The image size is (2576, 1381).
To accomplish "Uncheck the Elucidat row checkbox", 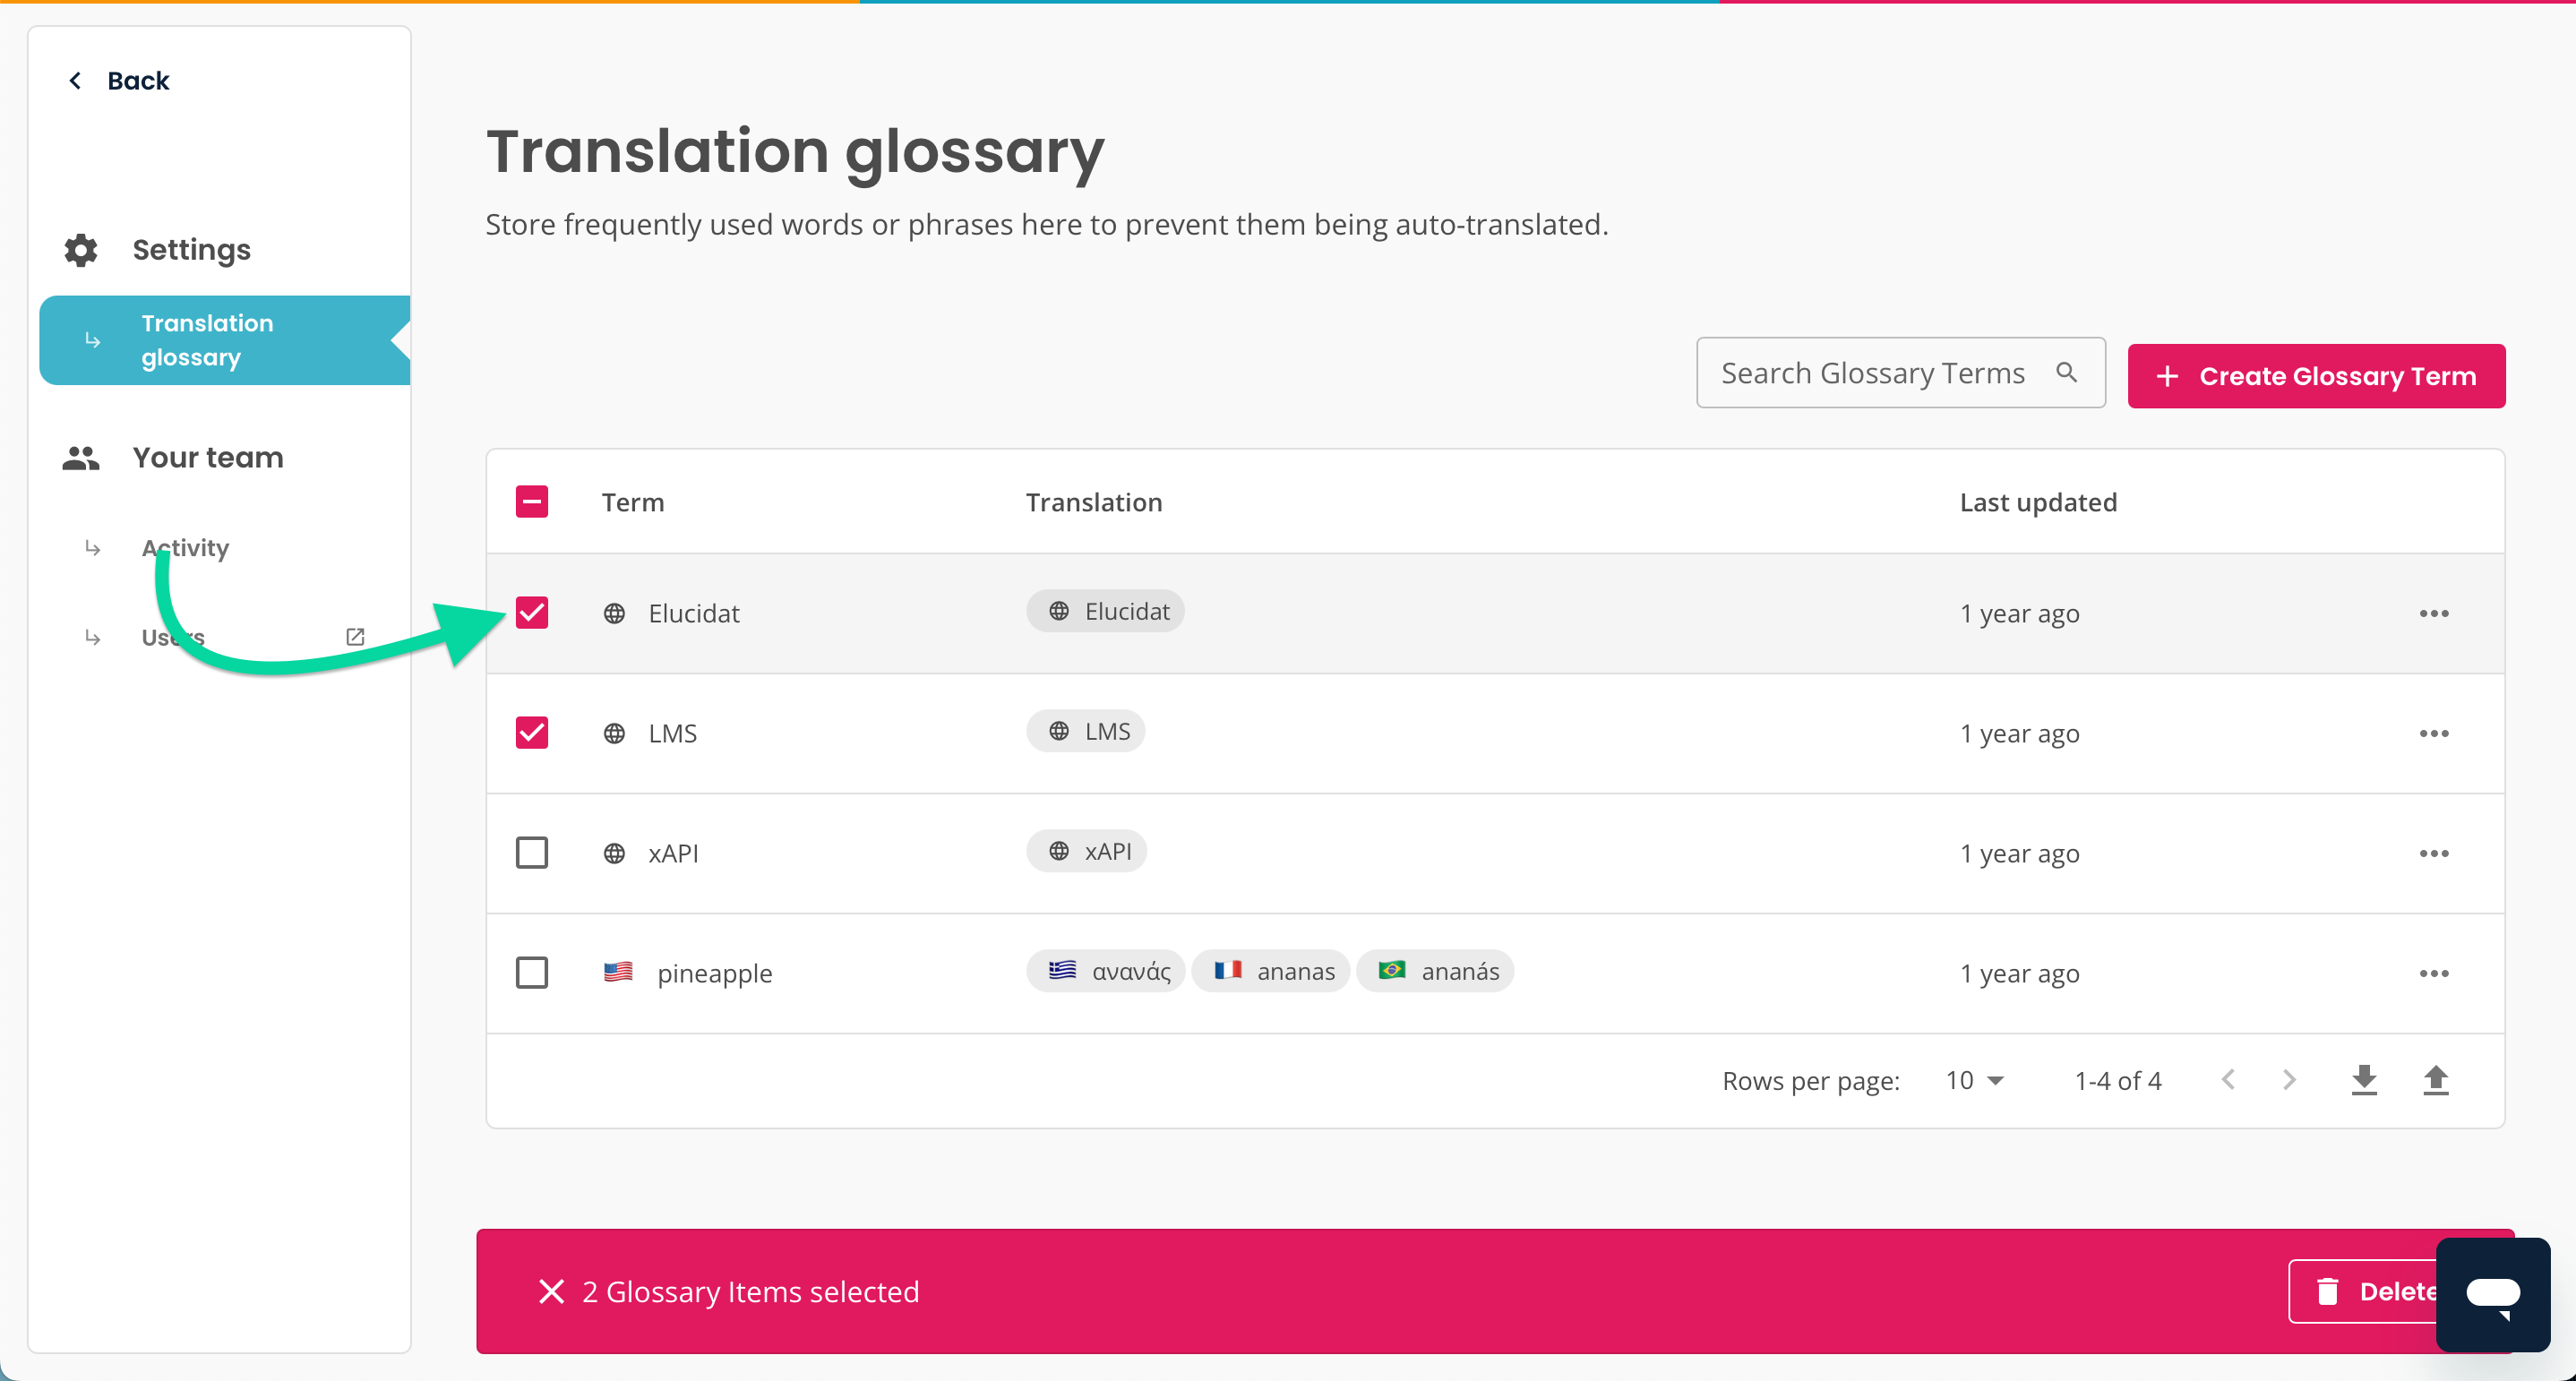I will click(x=532, y=613).
